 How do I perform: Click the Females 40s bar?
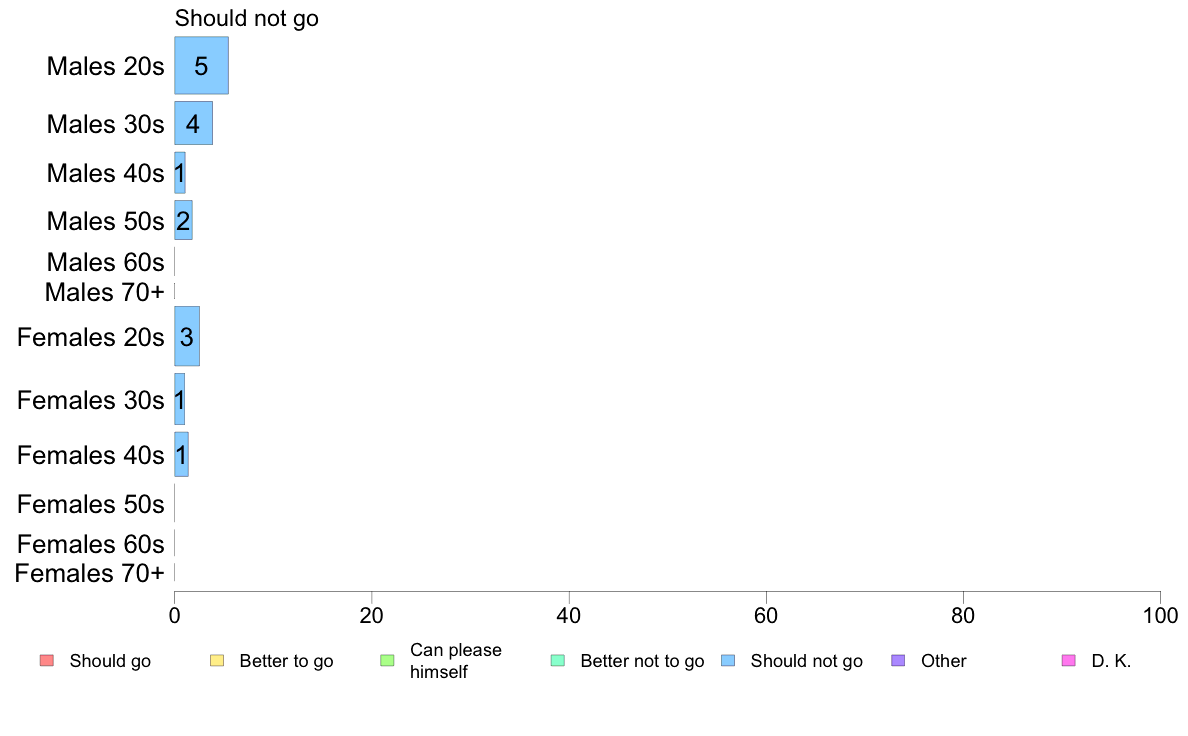tap(181, 455)
